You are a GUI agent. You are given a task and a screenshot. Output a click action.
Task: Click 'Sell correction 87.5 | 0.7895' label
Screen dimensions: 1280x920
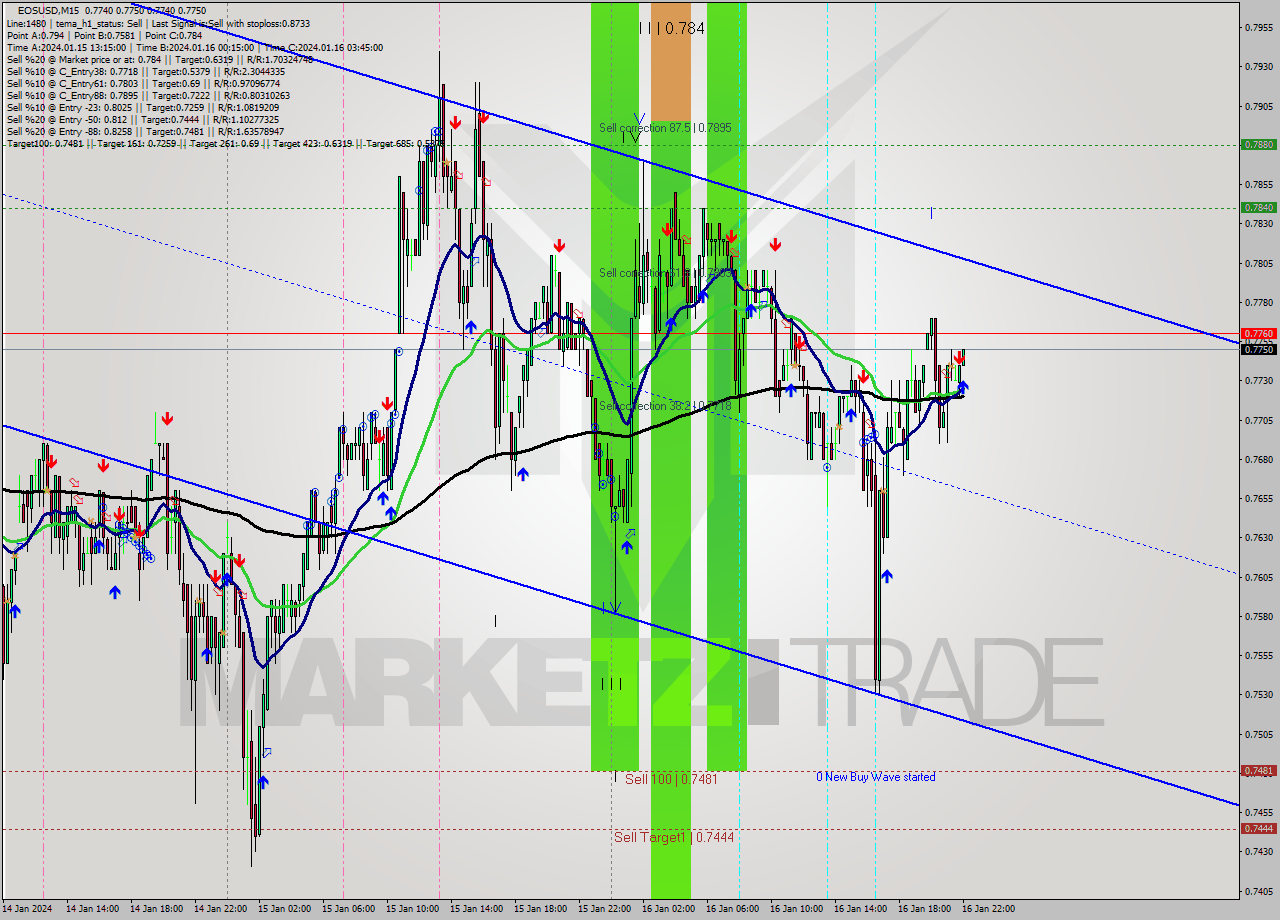pos(665,128)
